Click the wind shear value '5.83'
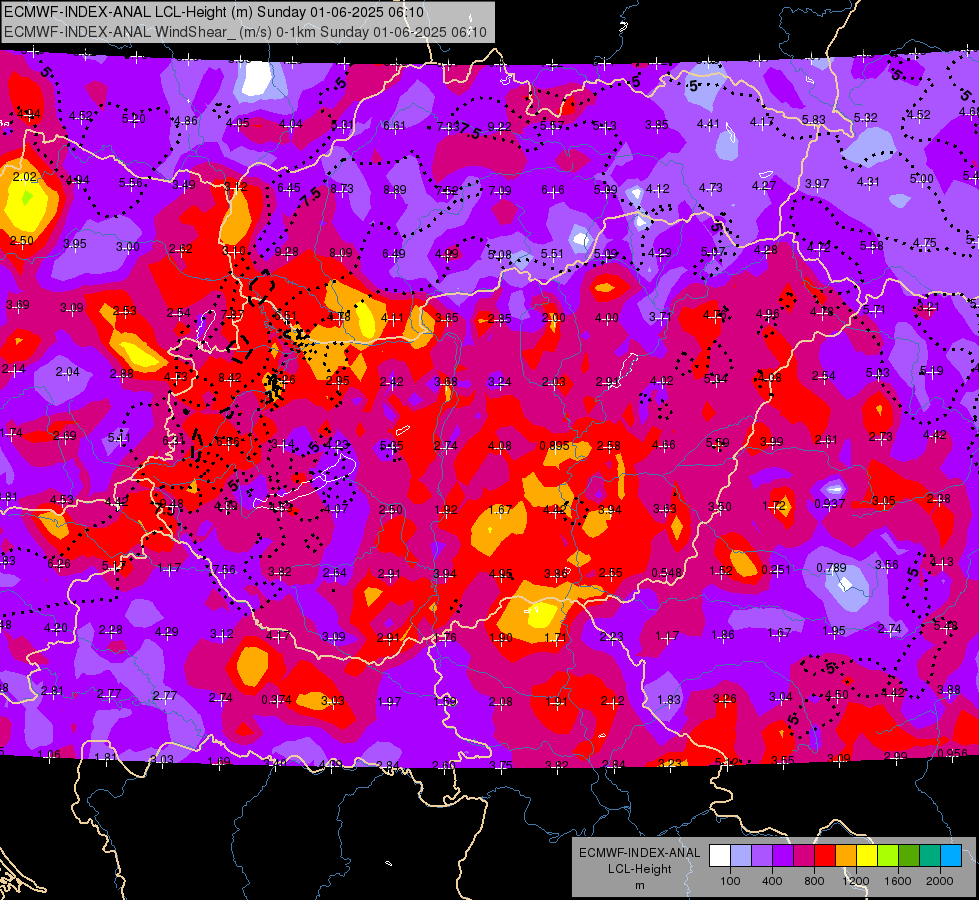The height and width of the screenshot is (900, 979). 814,119
